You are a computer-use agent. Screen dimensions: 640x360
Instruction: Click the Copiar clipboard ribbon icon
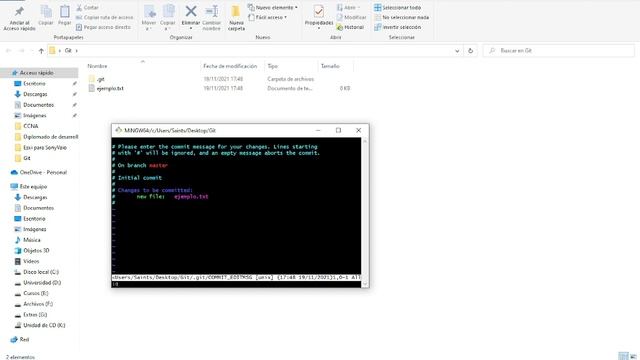[46, 12]
